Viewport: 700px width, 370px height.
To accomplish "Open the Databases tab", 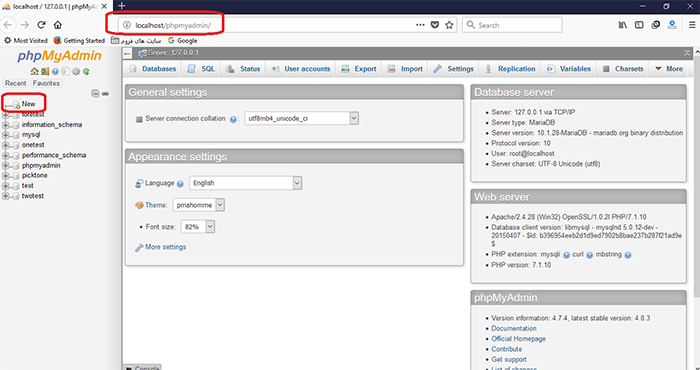I will pyautogui.click(x=153, y=69).
